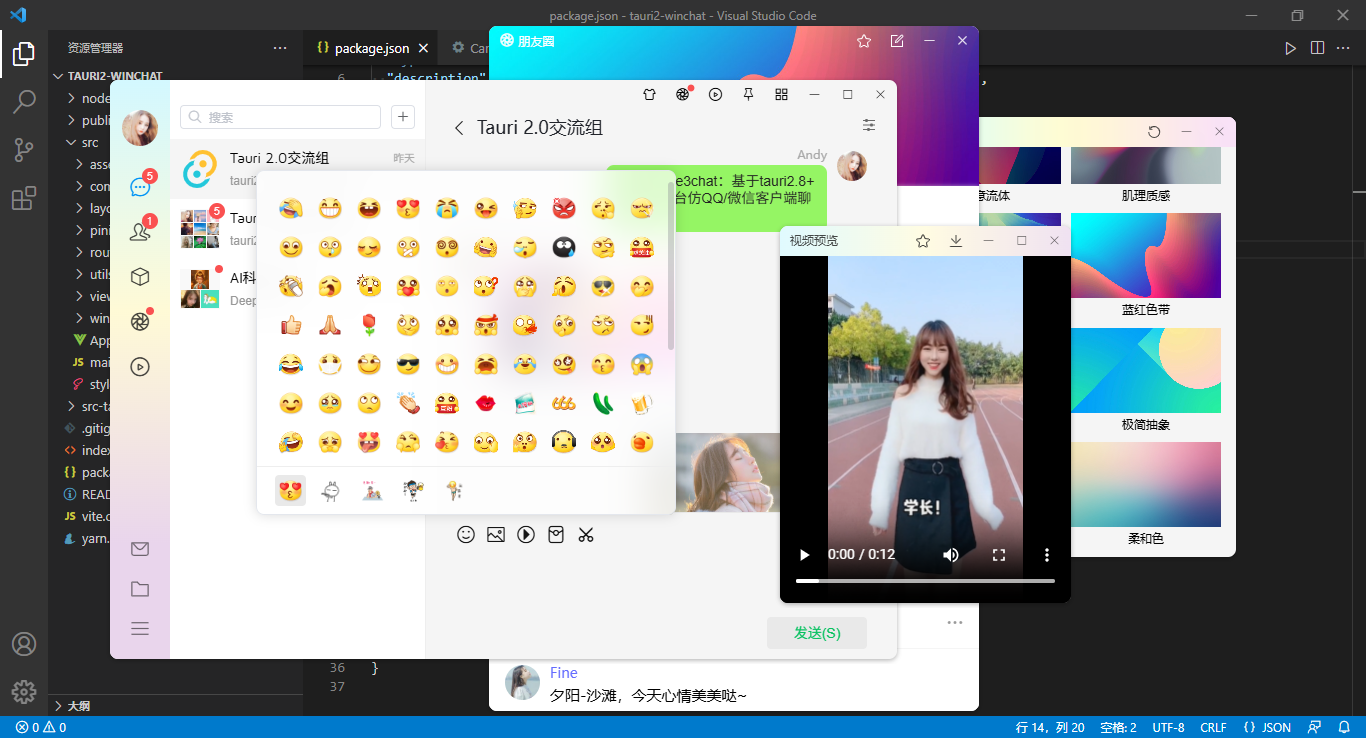Click the 搜索 search field in chat list

click(280, 117)
